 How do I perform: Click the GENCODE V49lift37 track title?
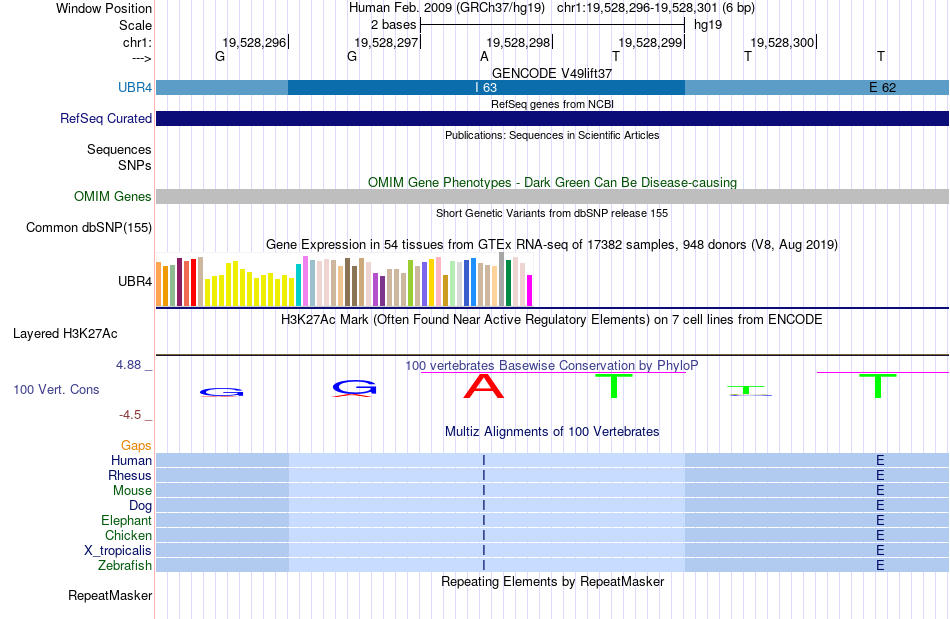point(552,73)
